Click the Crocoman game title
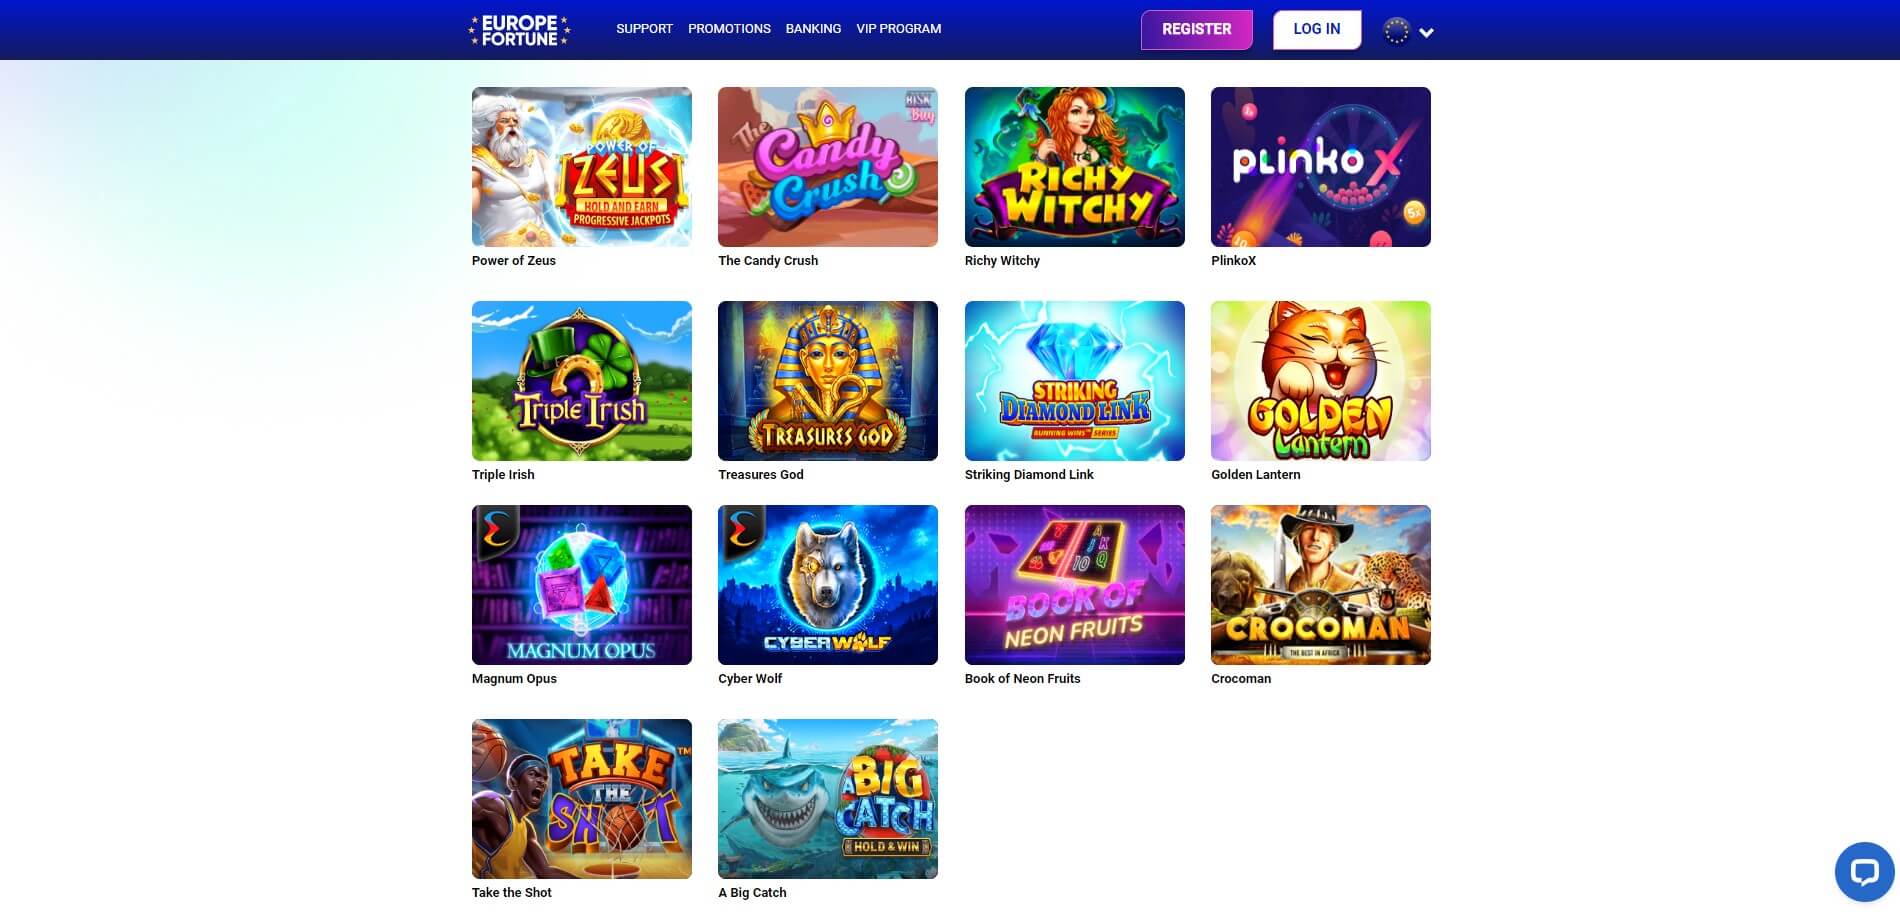This screenshot has width=1900, height=917. [x=1241, y=679]
